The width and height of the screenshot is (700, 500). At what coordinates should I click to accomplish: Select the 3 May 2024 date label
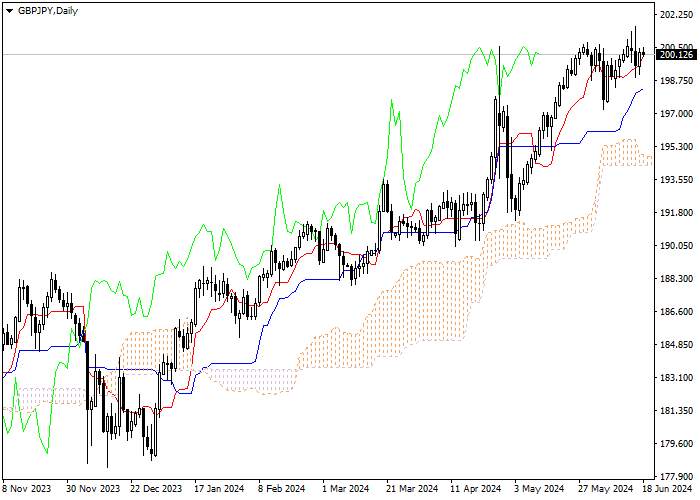click(x=539, y=488)
